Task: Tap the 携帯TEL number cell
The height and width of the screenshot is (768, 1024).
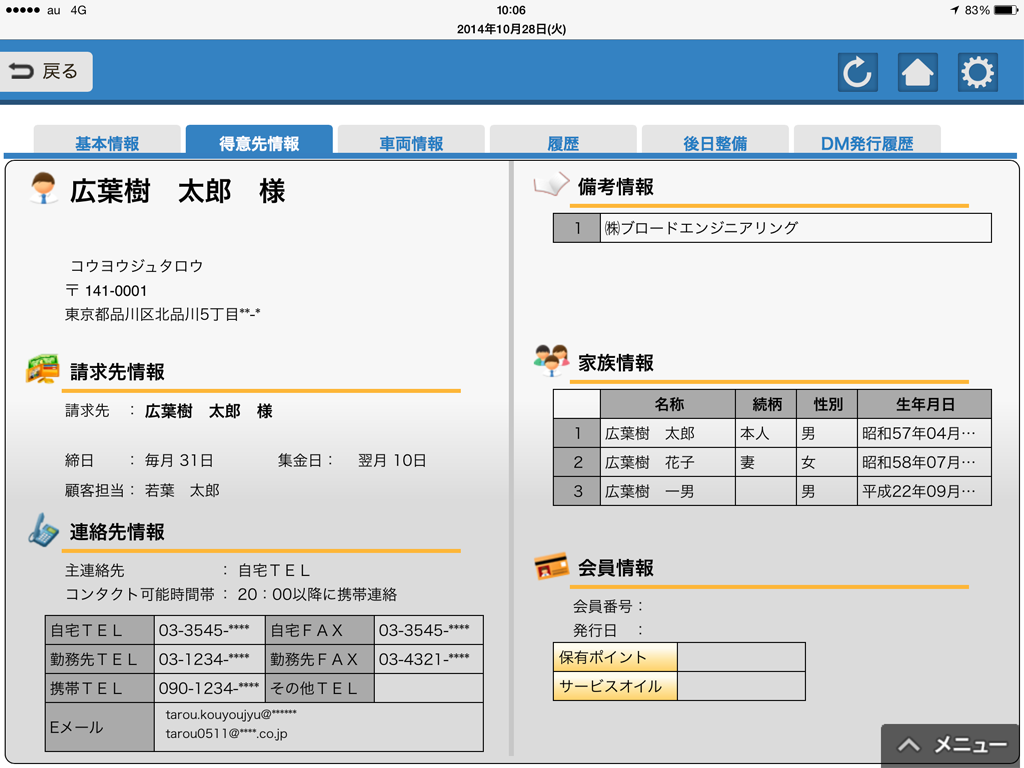Action: 209,688
